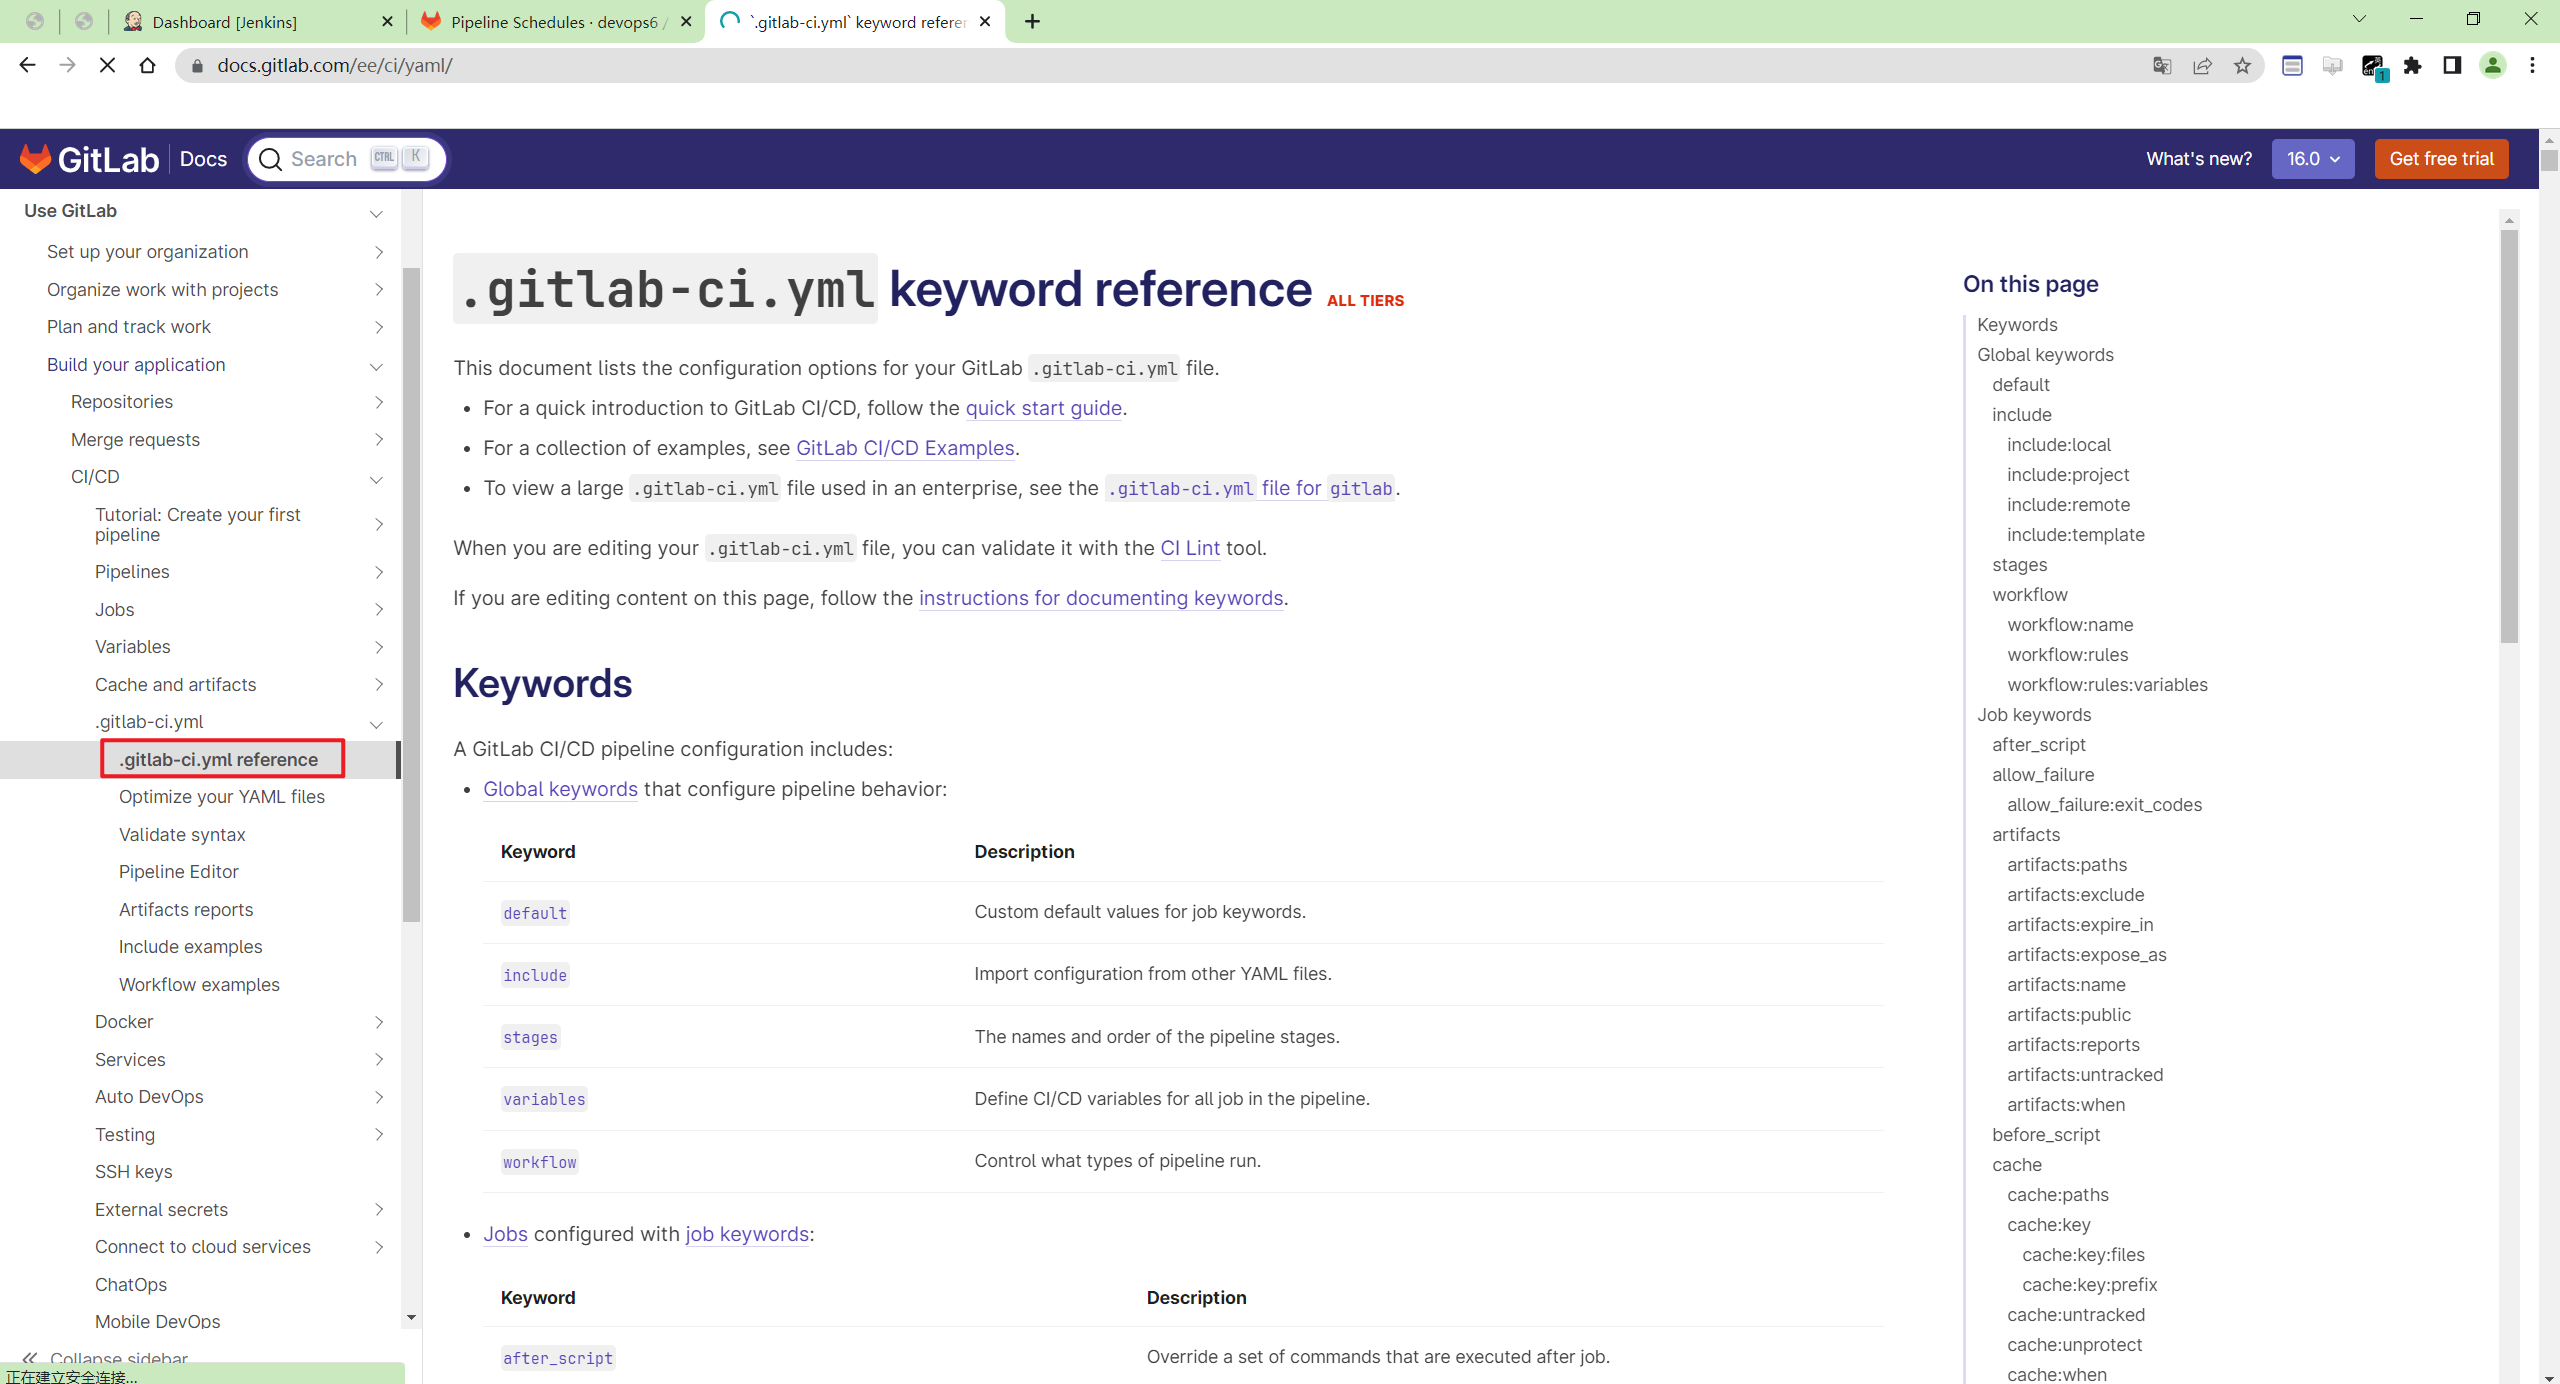This screenshot has height=1384, width=2560.
Task: Collapse Build your application section
Action: tap(376, 366)
